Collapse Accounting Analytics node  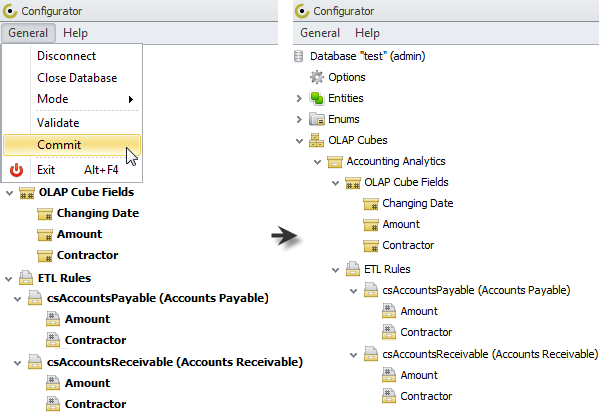317,161
